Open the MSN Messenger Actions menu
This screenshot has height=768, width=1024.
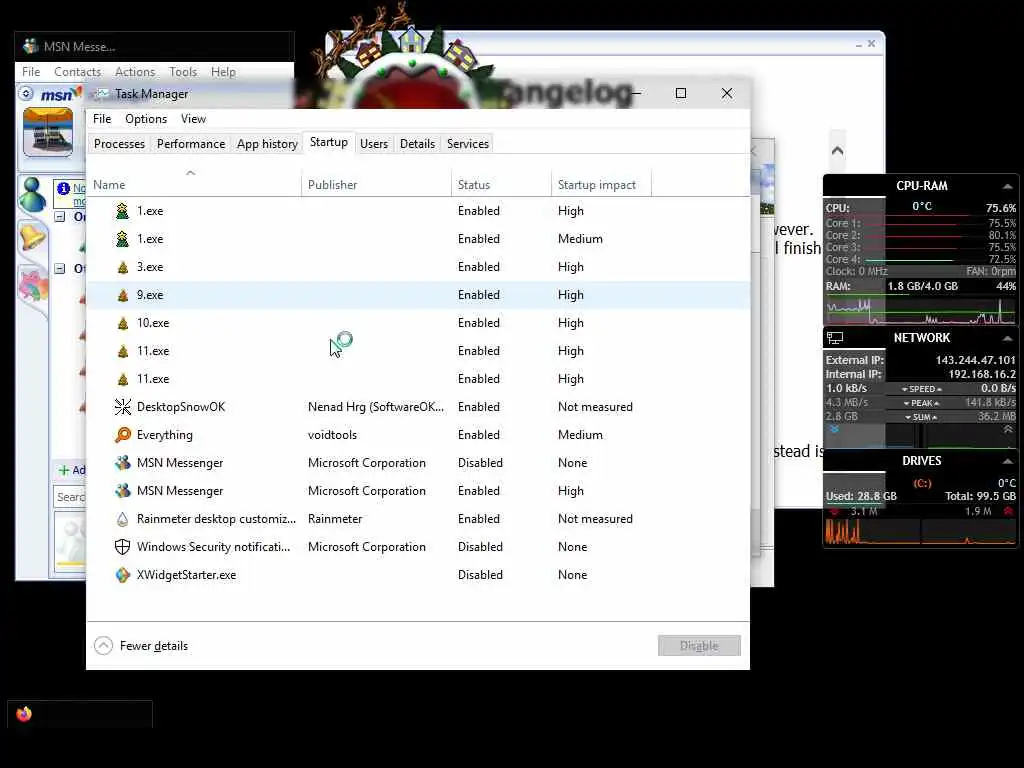click(135, 72)
